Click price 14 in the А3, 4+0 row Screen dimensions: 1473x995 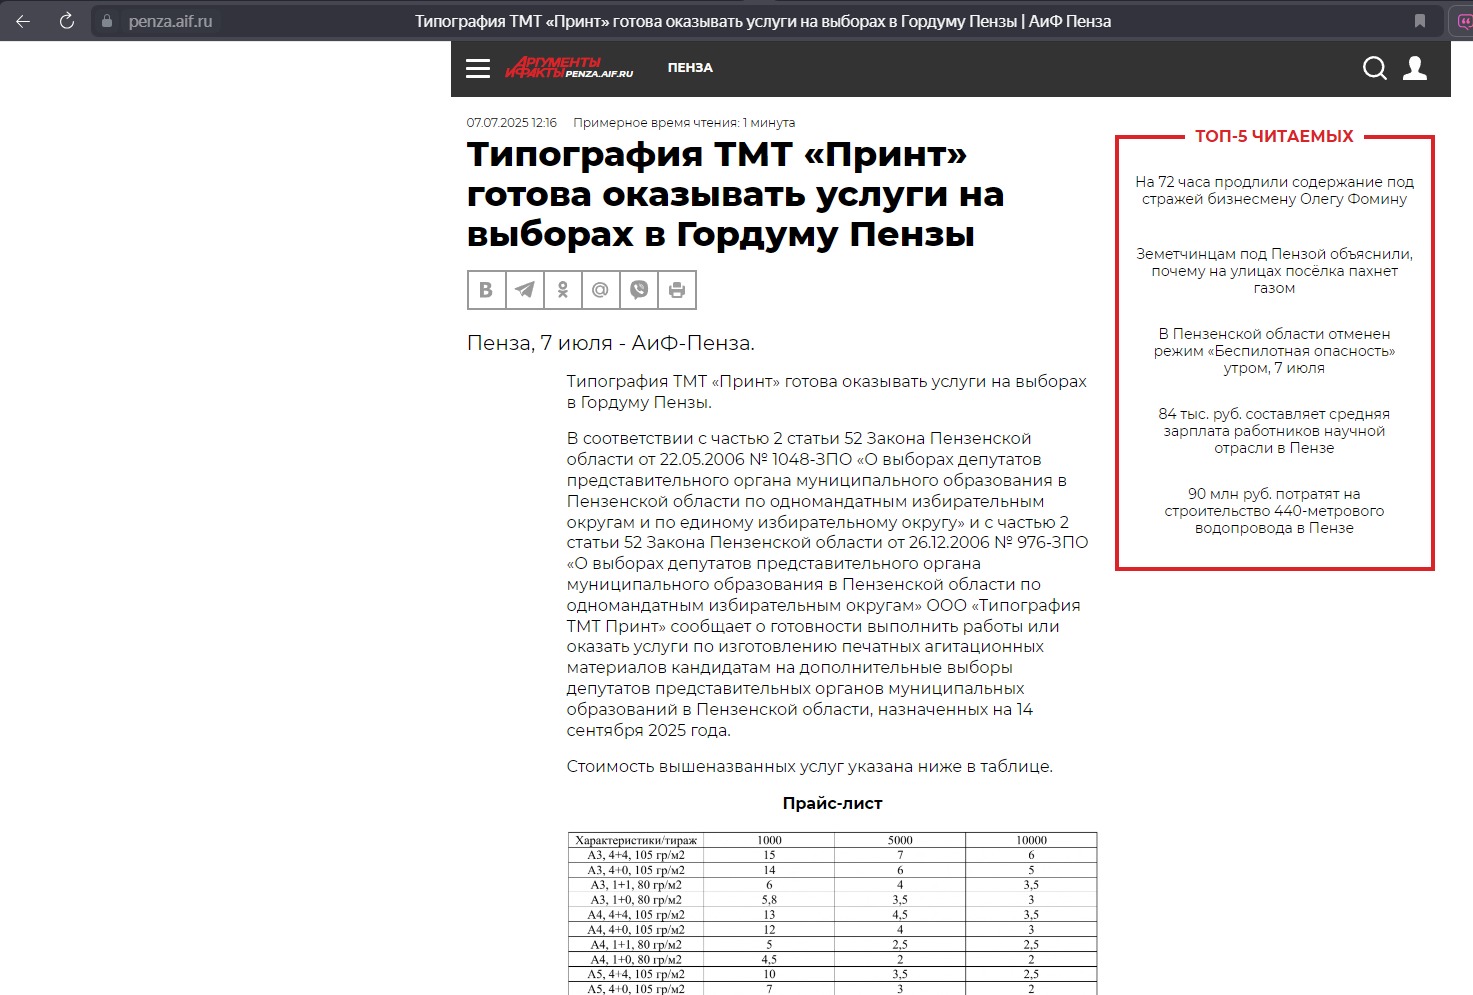(x=769, y=870)
